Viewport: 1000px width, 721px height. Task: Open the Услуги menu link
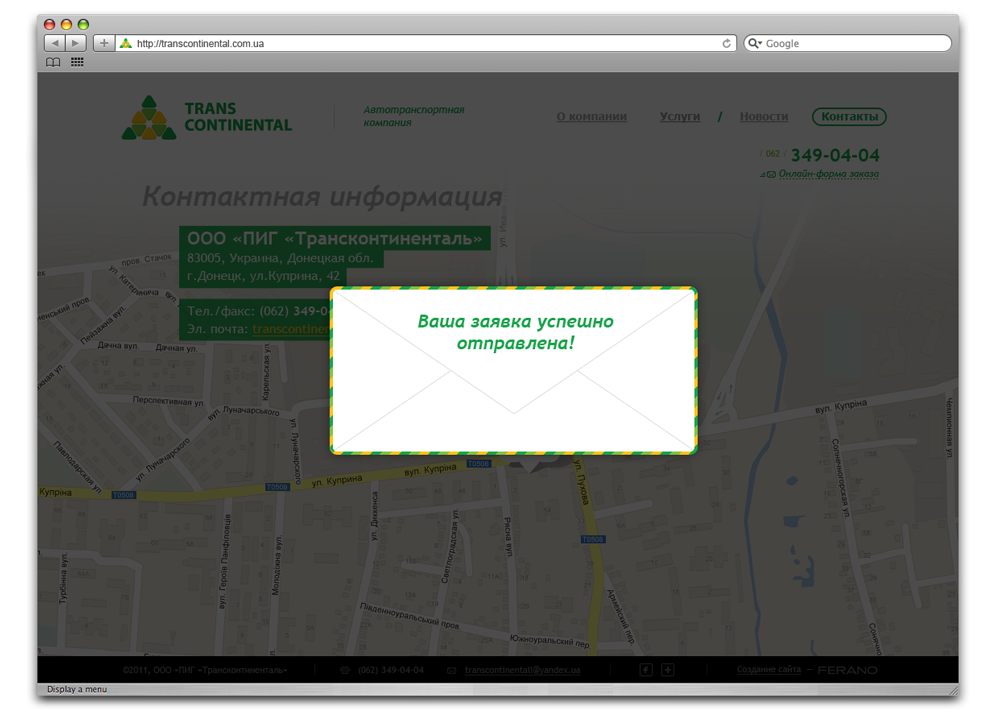pos(680,117)
